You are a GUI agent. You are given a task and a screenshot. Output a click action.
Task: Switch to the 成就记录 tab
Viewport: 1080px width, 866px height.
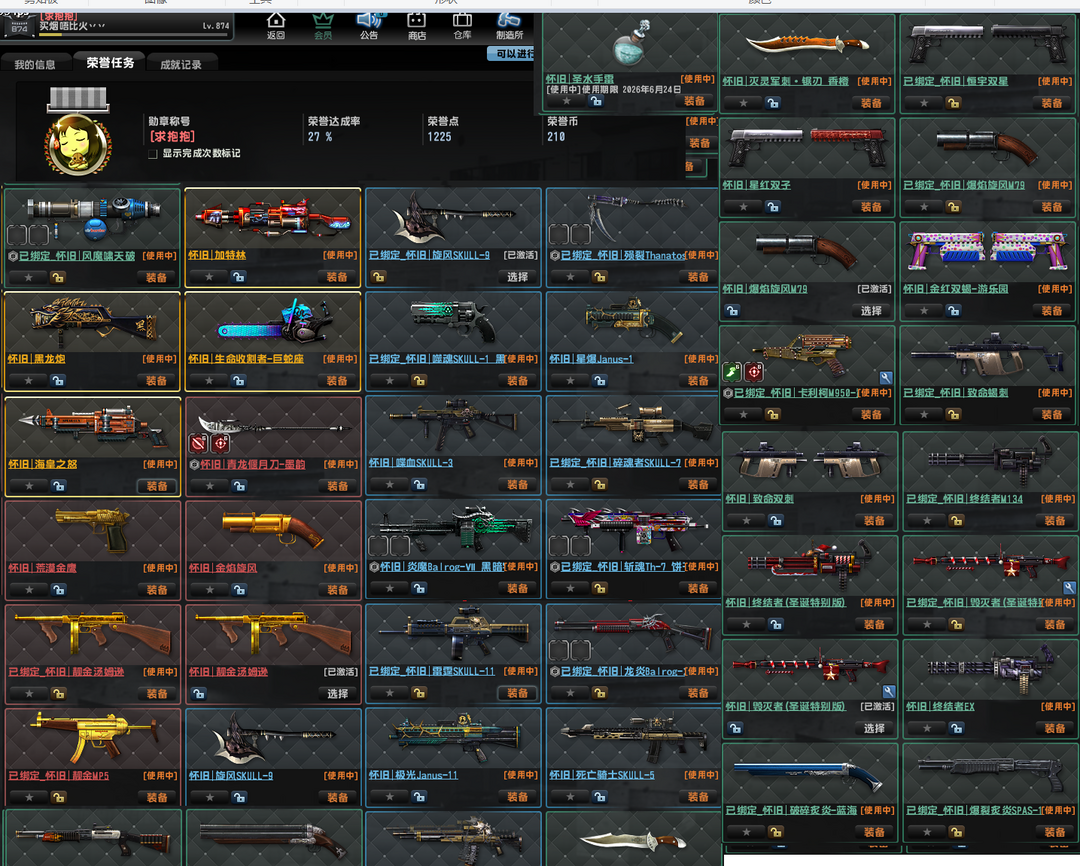click(181, 65)
